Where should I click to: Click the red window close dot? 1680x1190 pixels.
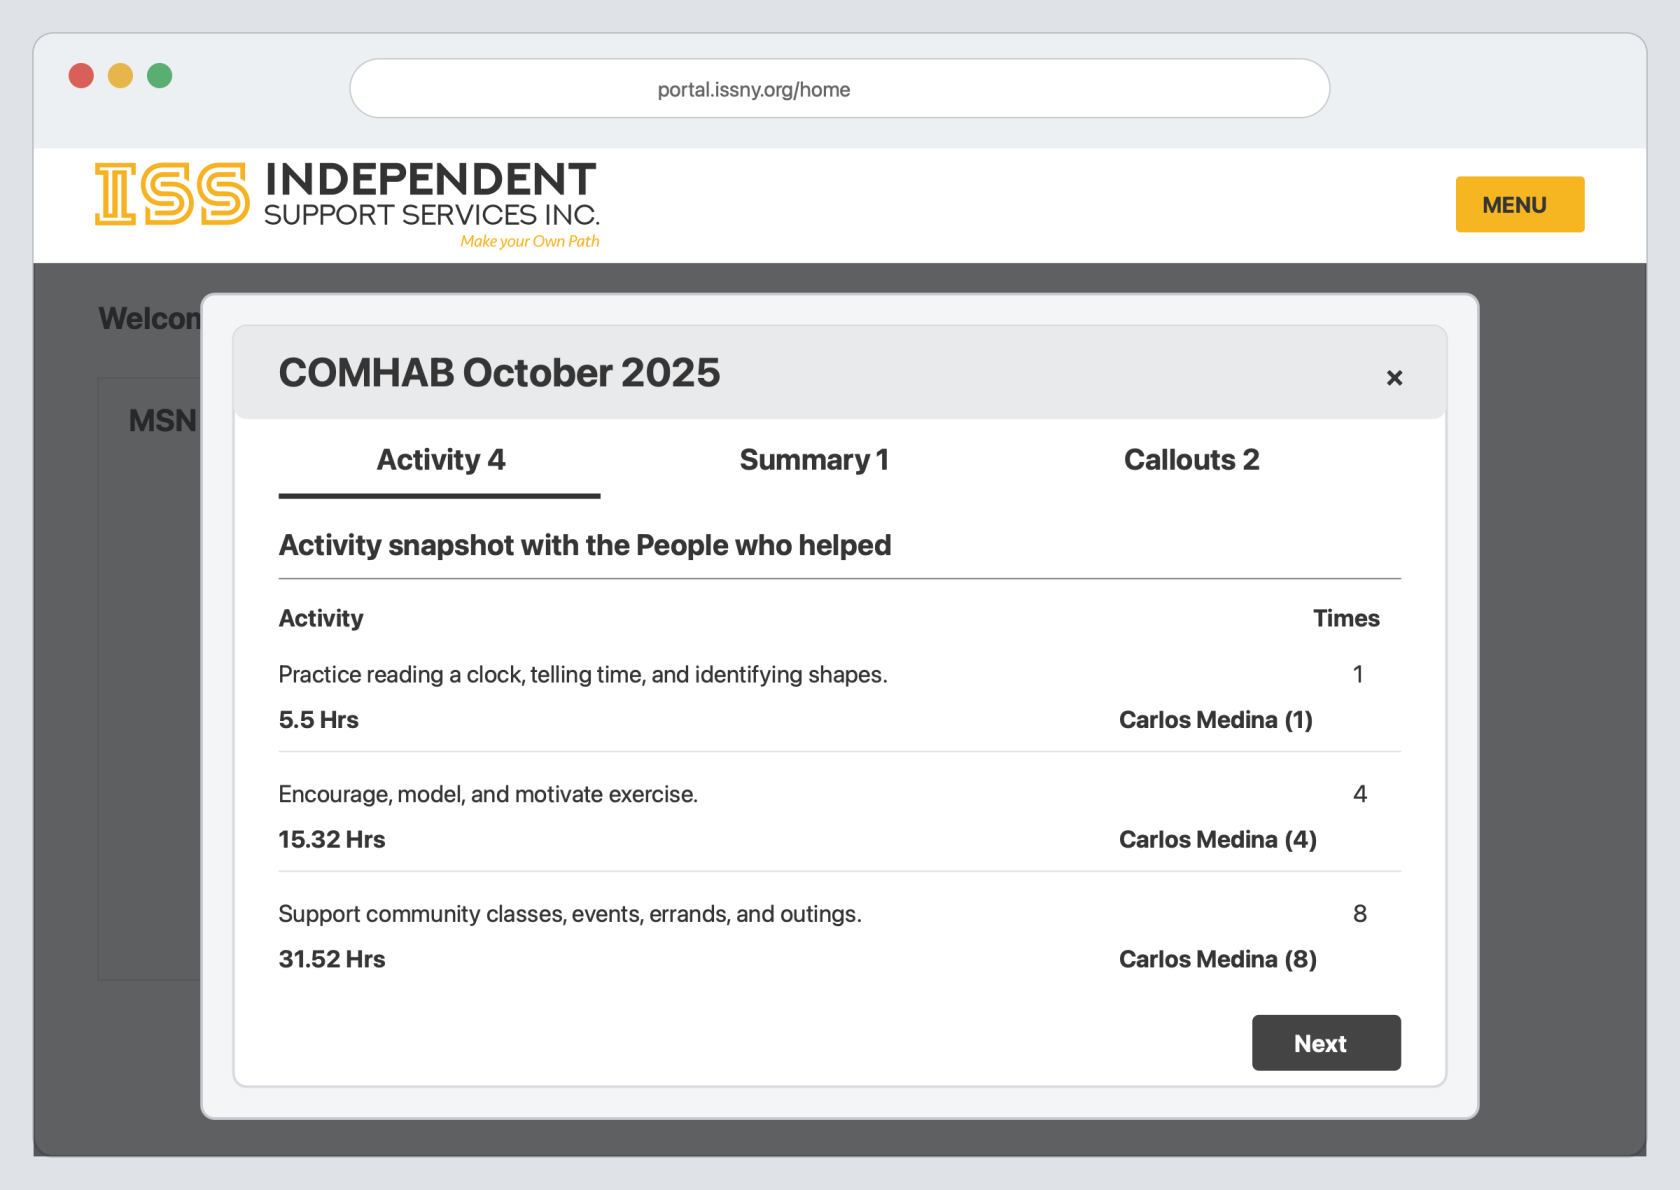coord(81,76)
